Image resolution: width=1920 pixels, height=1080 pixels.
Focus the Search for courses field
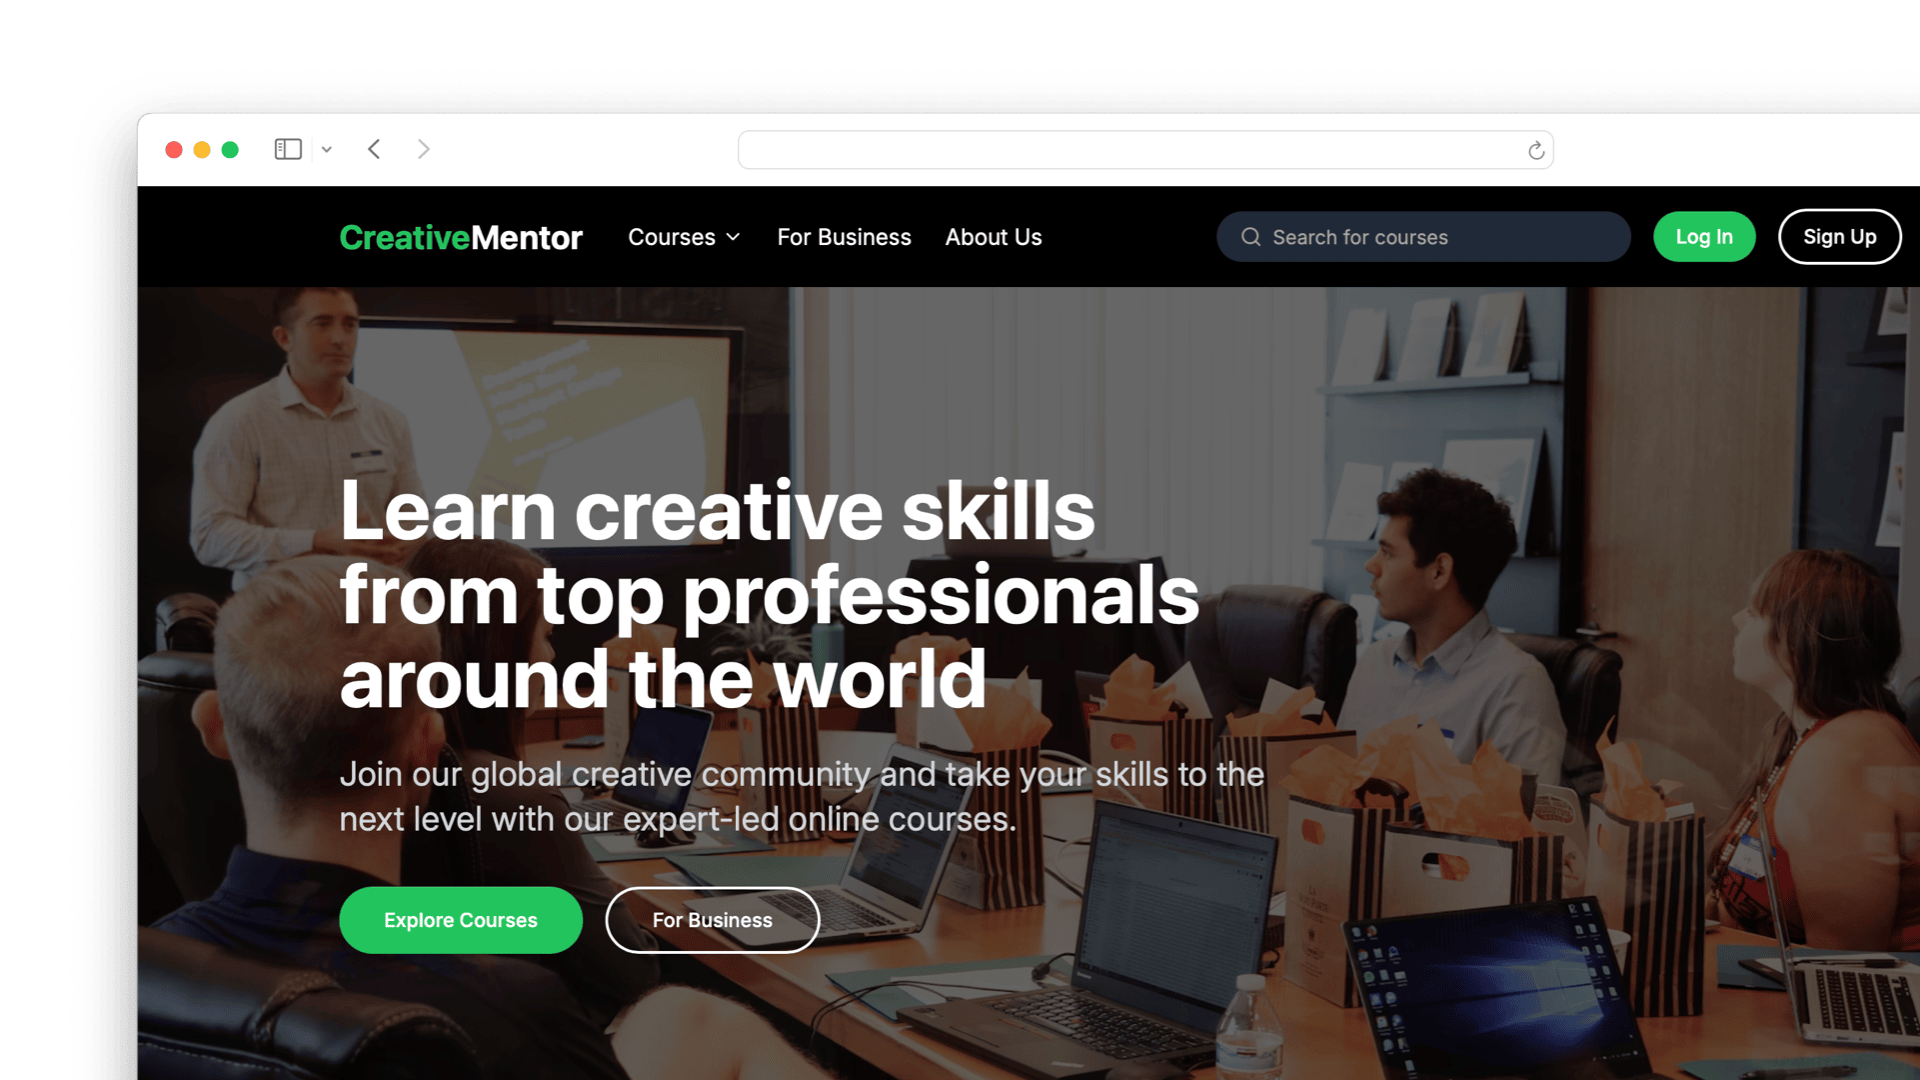click(1423, 237)
